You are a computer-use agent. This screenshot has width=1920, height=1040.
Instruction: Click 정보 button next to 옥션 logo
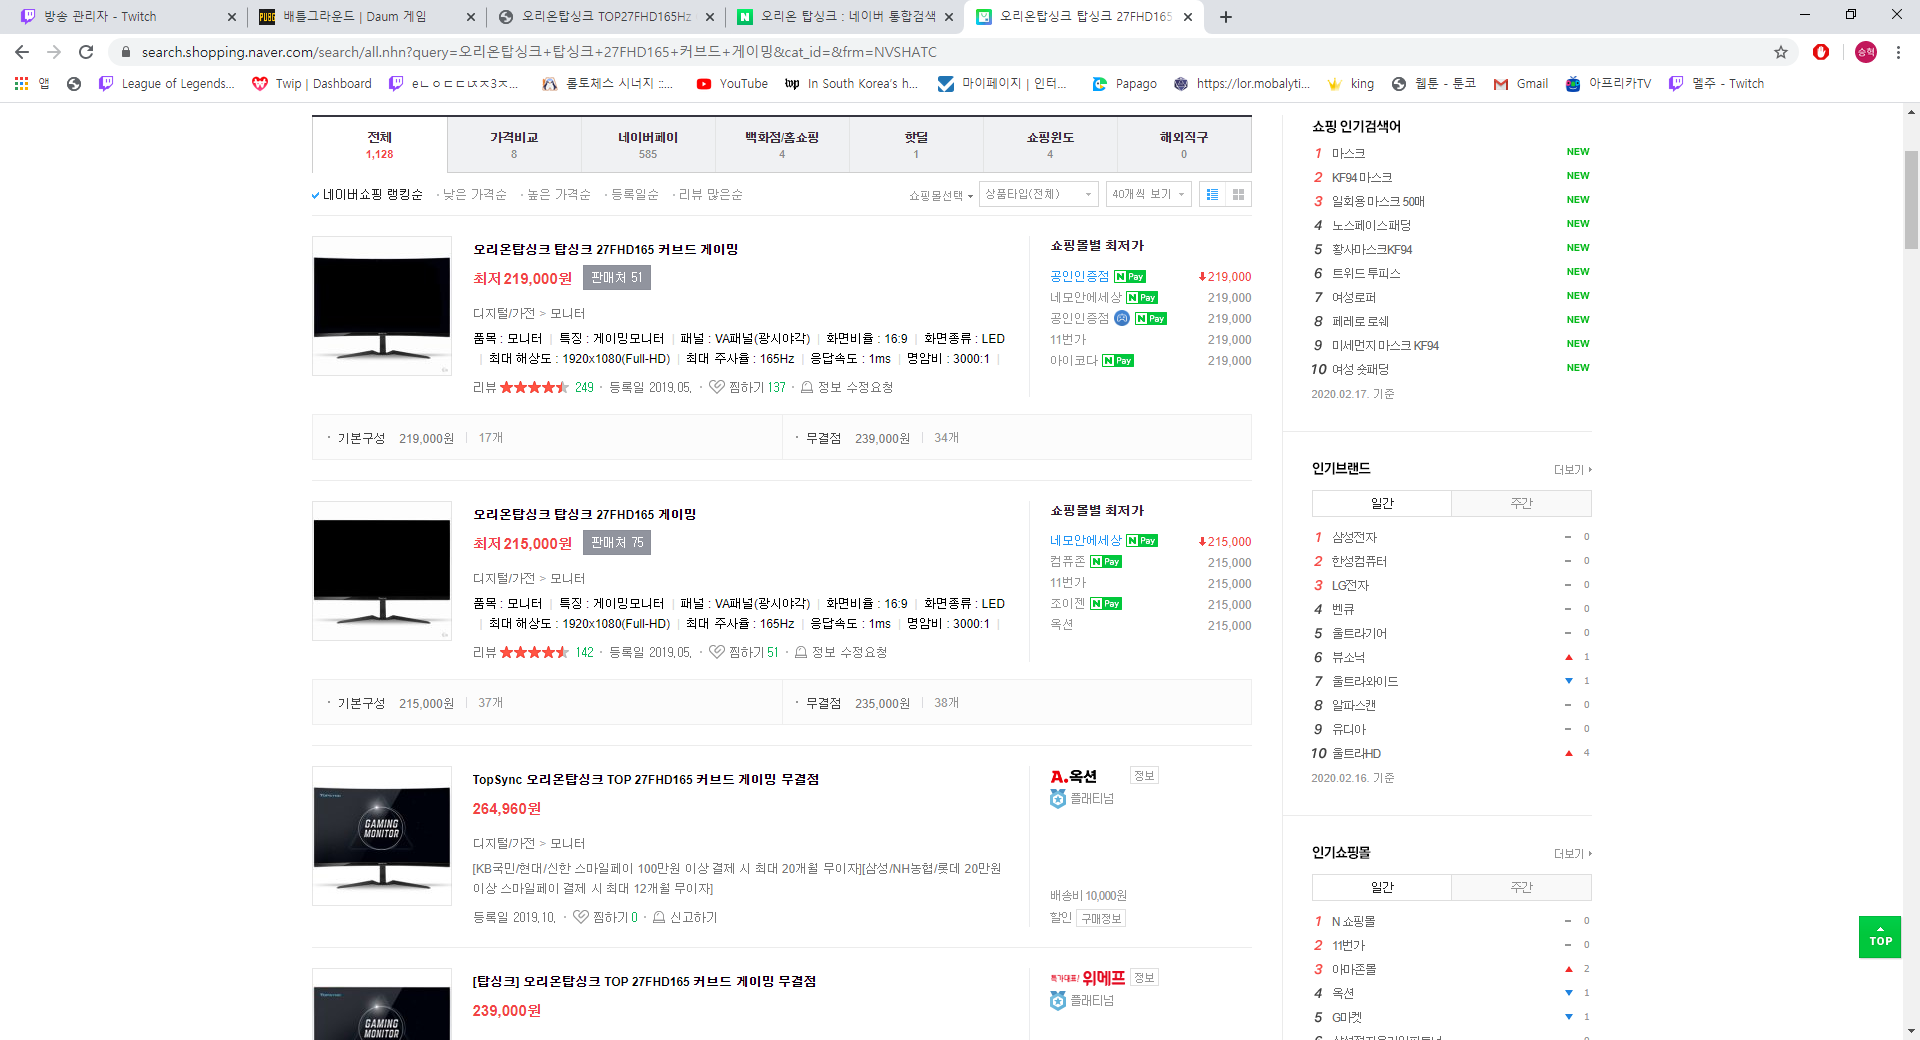(x=1144, y=776)
